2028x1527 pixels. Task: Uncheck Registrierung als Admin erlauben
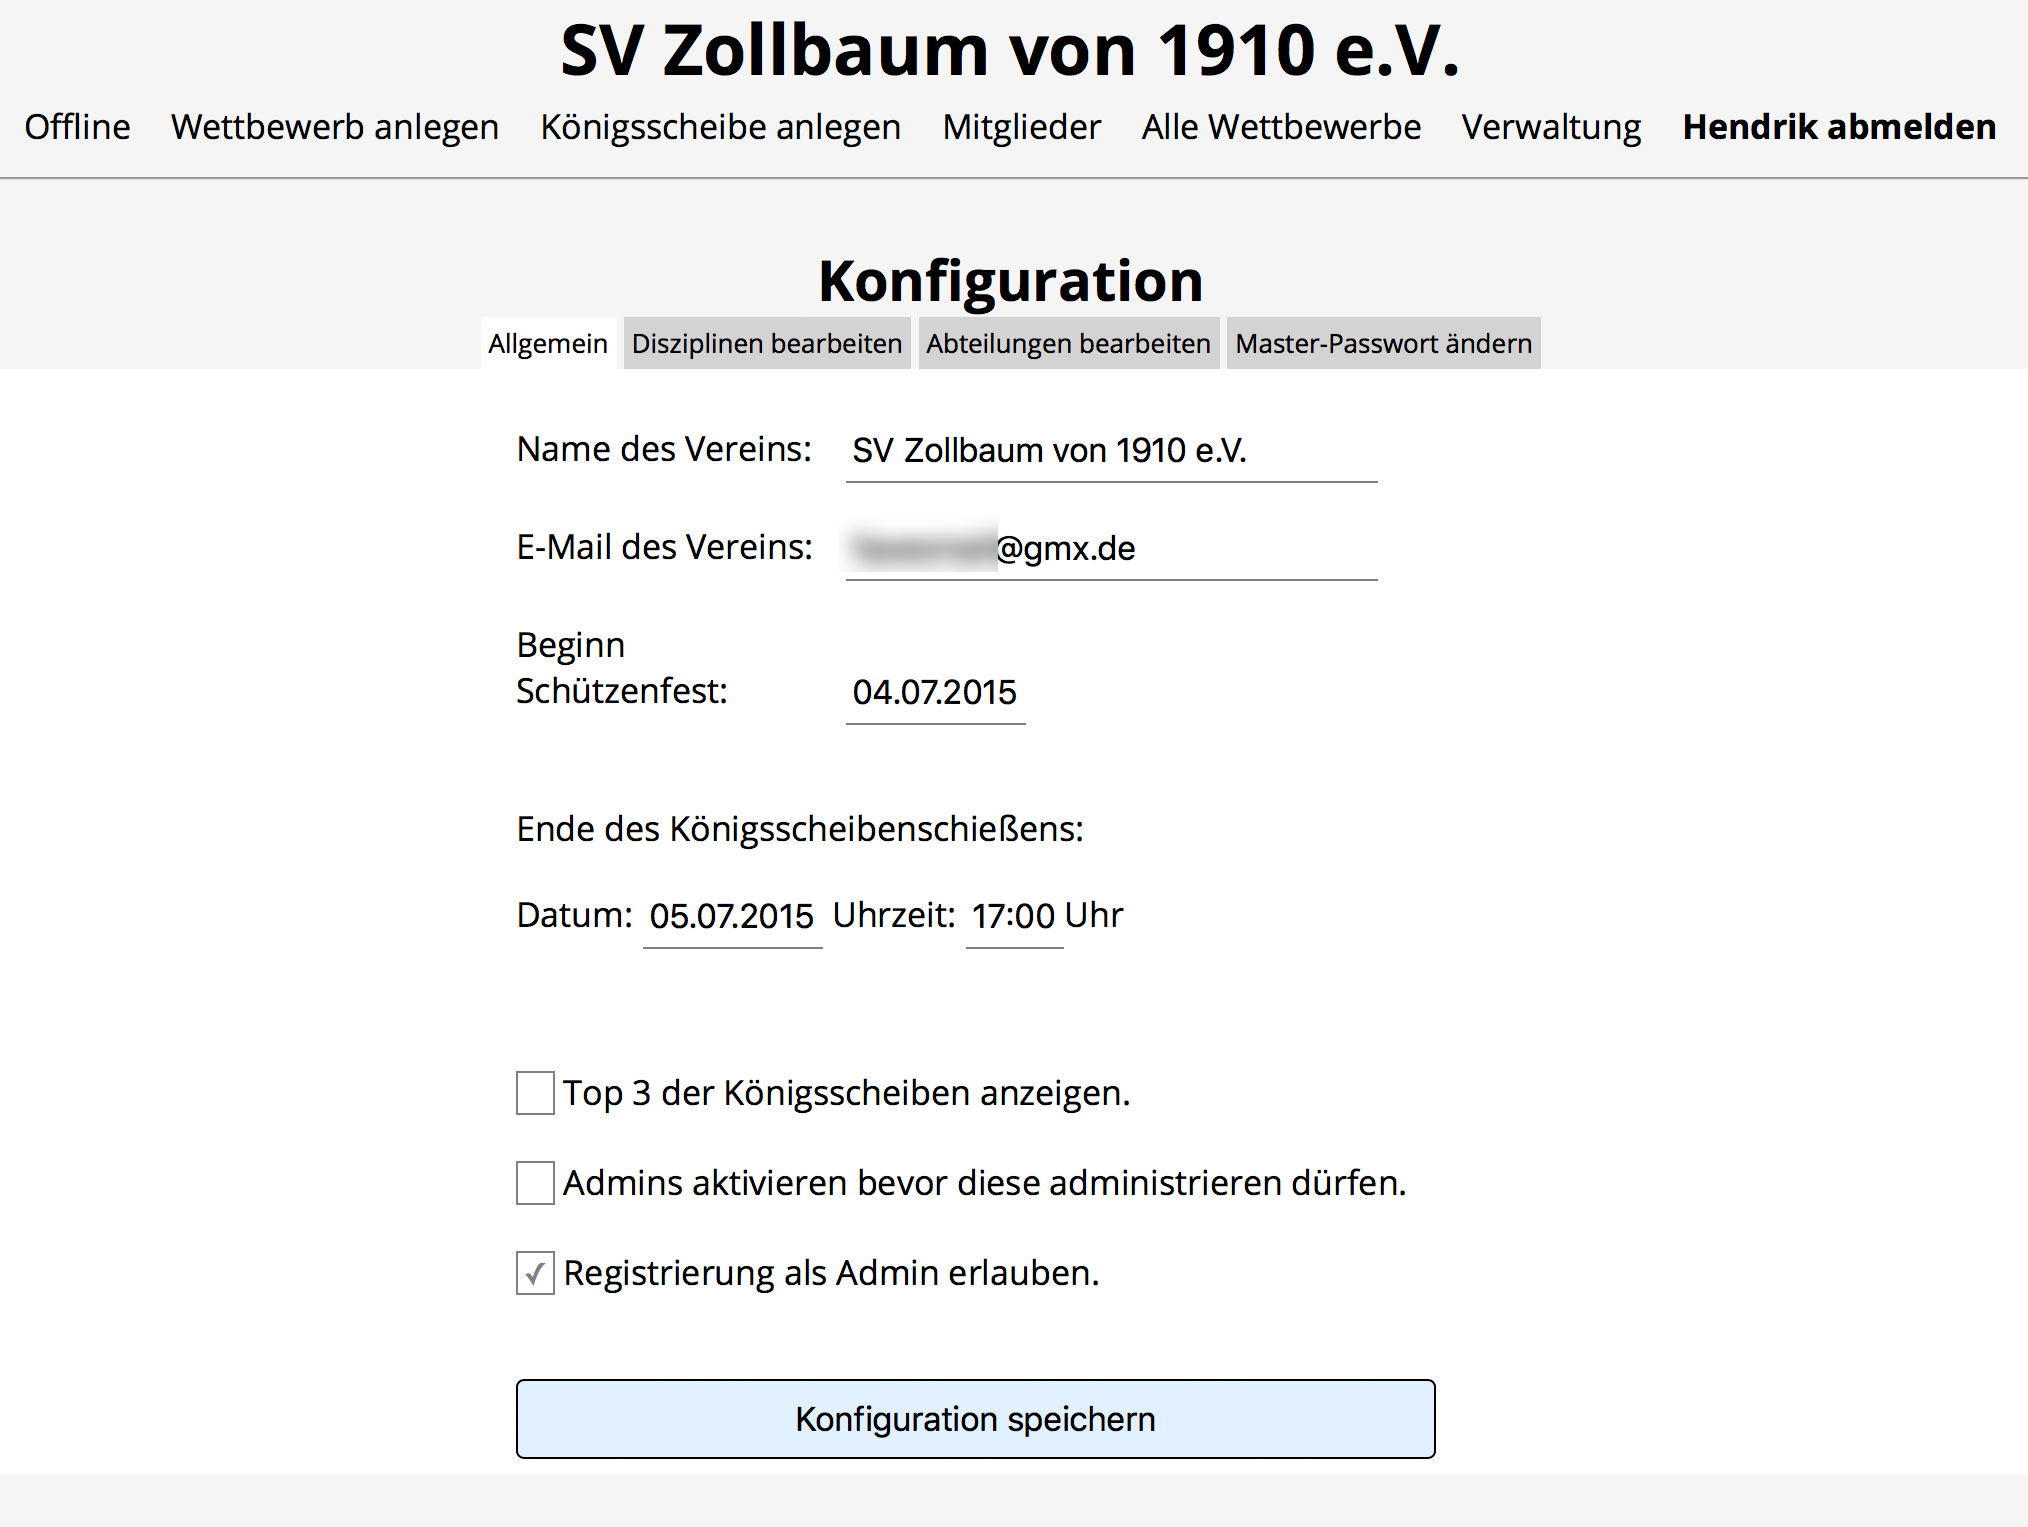coord(535,1273)
